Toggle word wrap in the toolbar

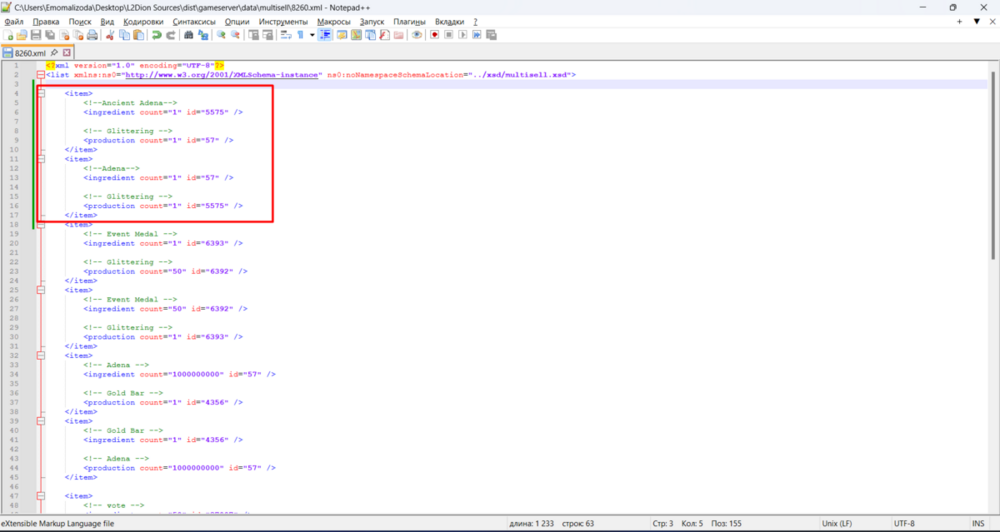[x=286, y=35]
